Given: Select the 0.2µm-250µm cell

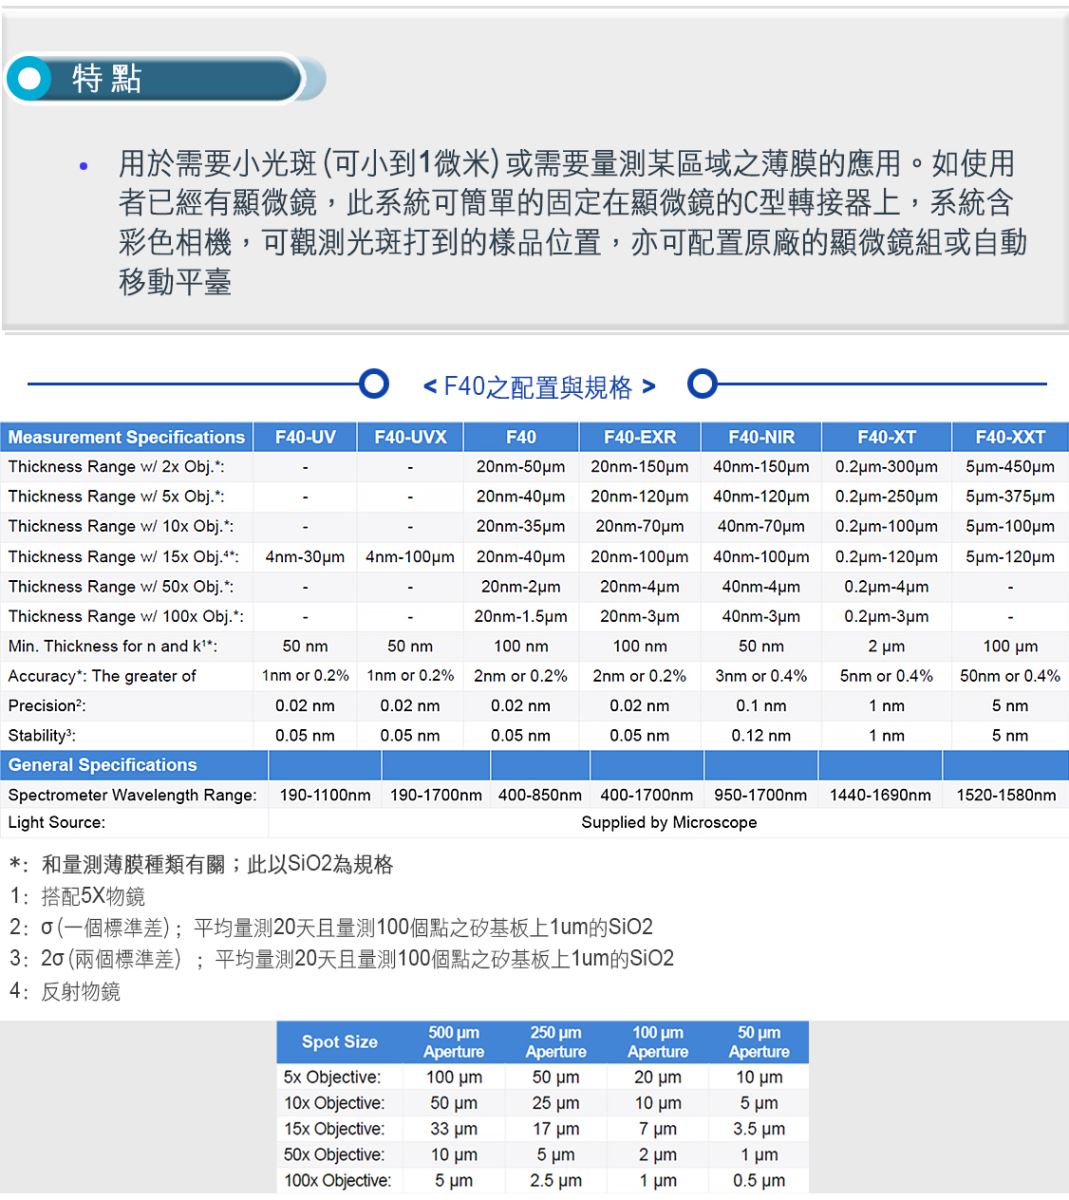Looking at the screenshot, I should pos(887,497).
